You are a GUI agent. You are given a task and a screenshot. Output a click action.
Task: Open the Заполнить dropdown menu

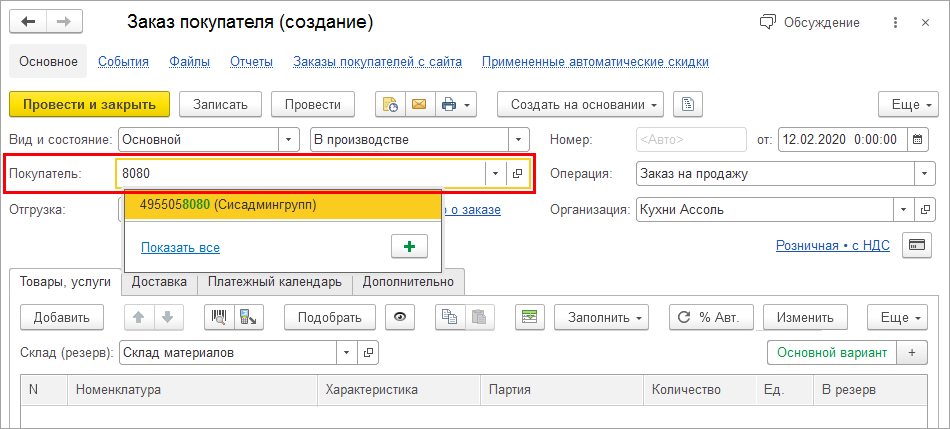pos(601,317)
